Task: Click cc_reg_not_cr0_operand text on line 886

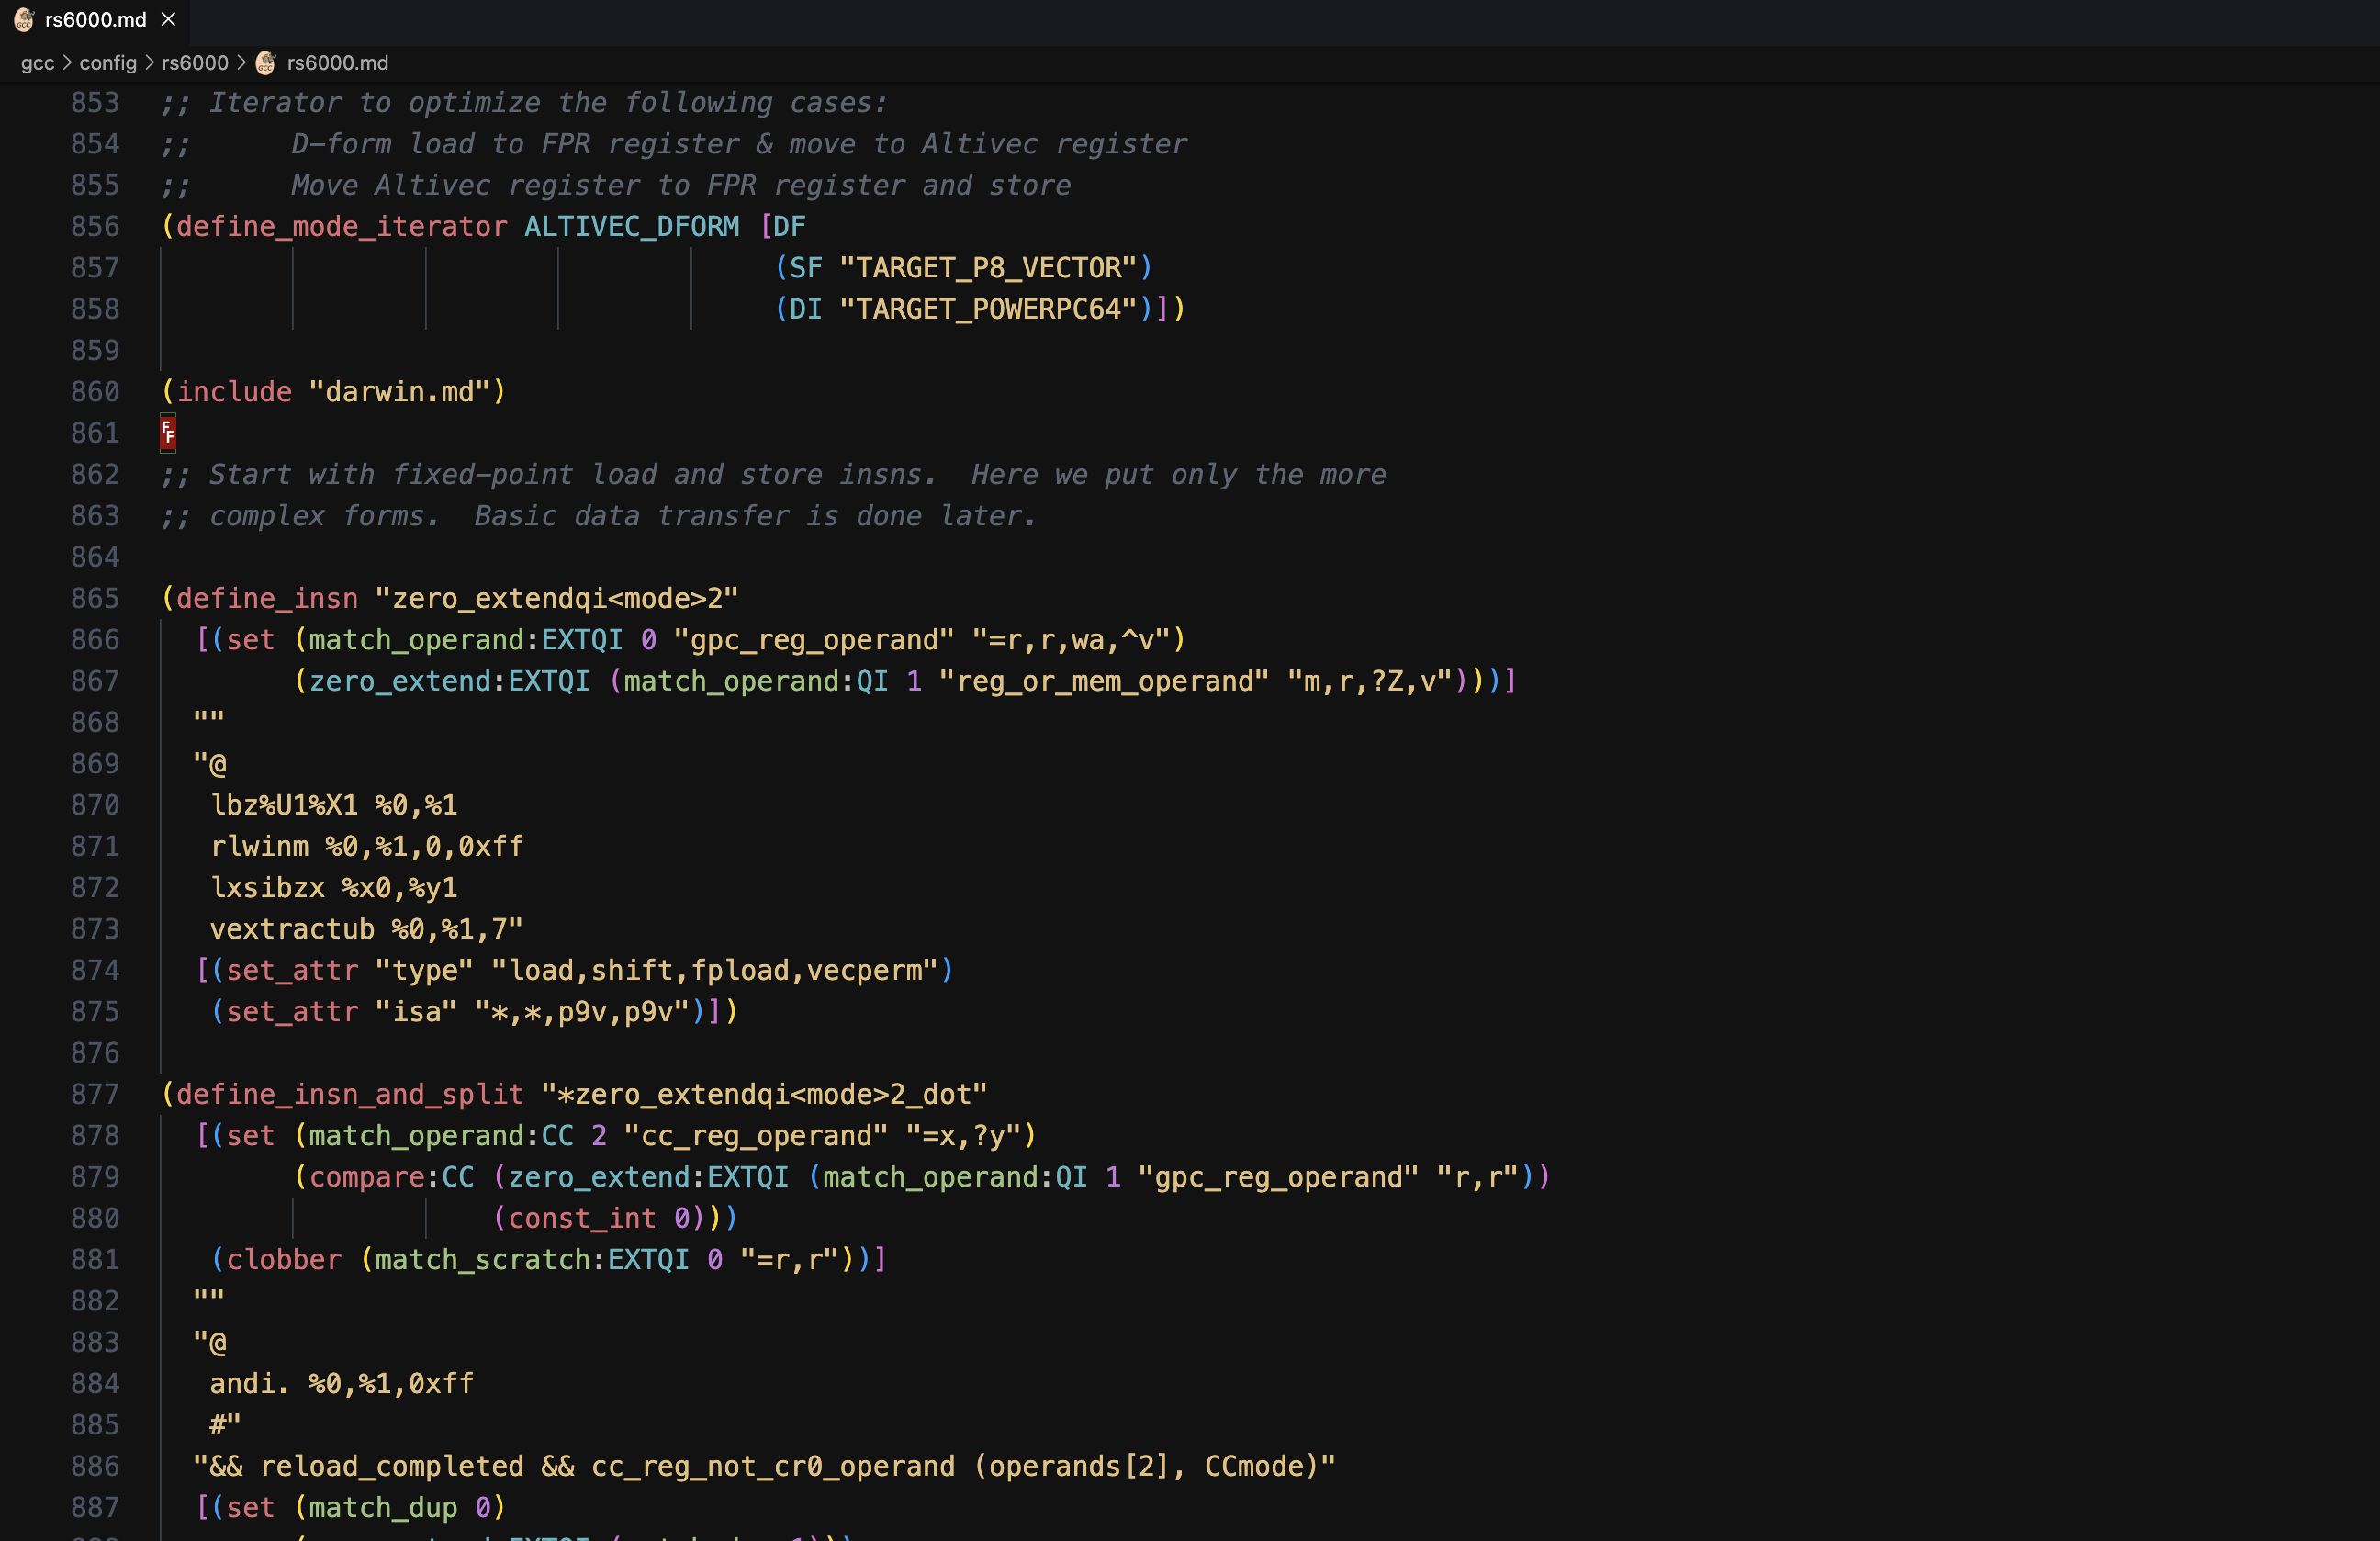Action: (x=770, y=1467)
